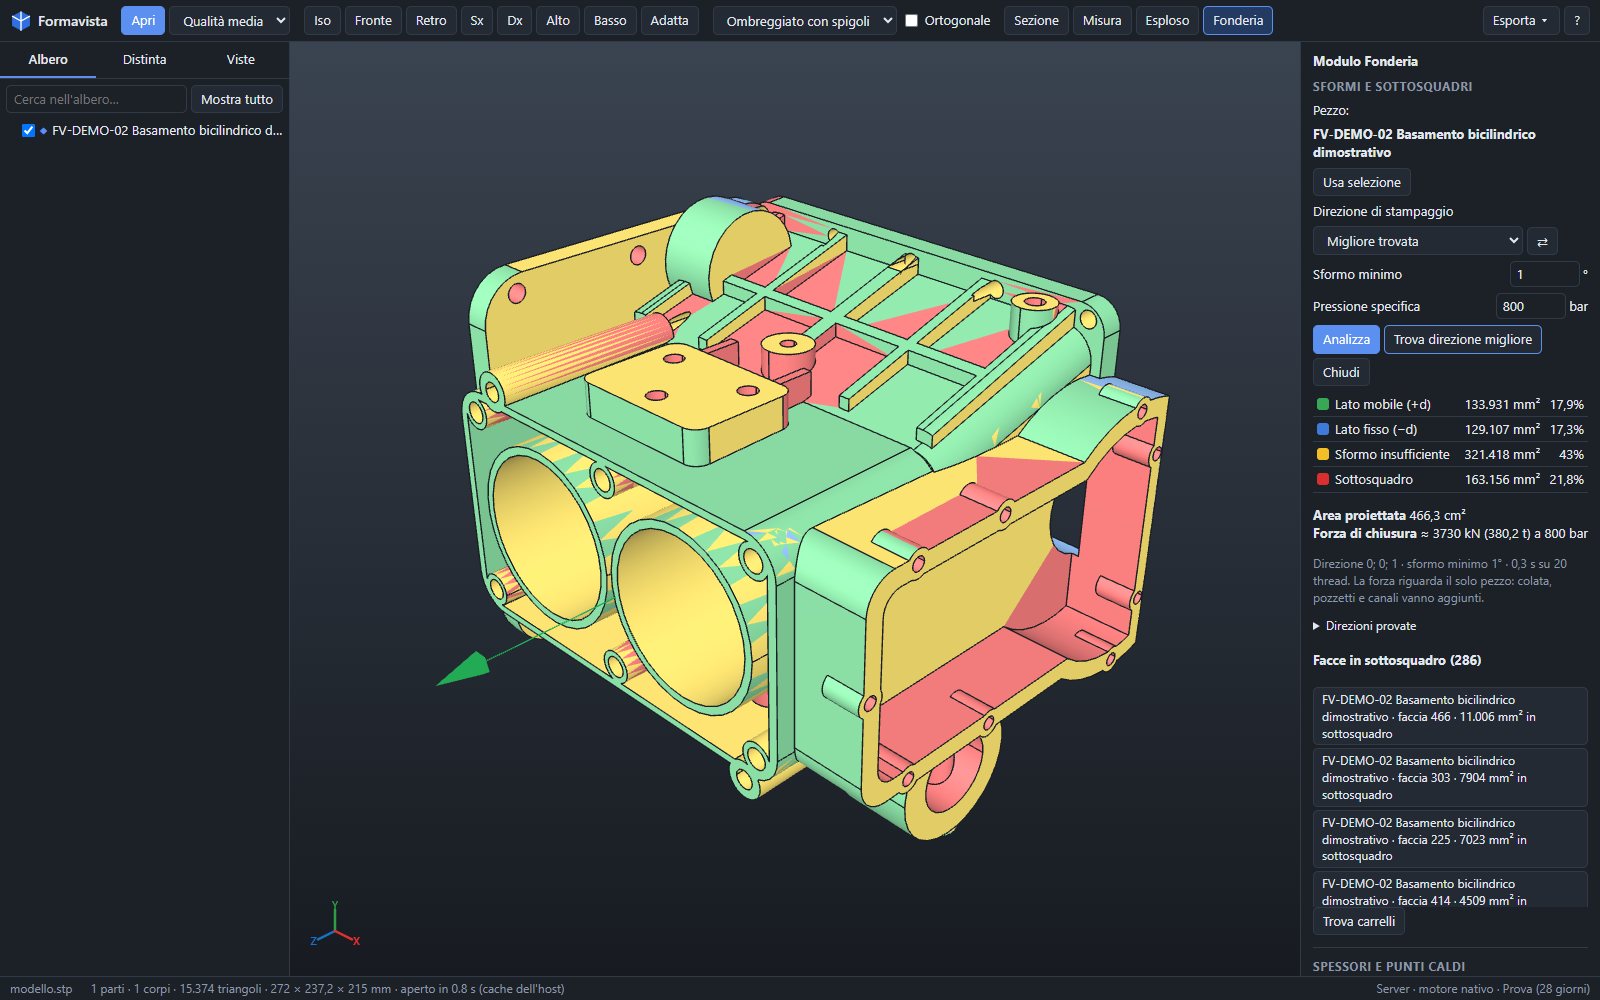This screenshot has height=1000, width=1600.
Task: Click the green direction arrow in viewport
Action: [464, 668]
